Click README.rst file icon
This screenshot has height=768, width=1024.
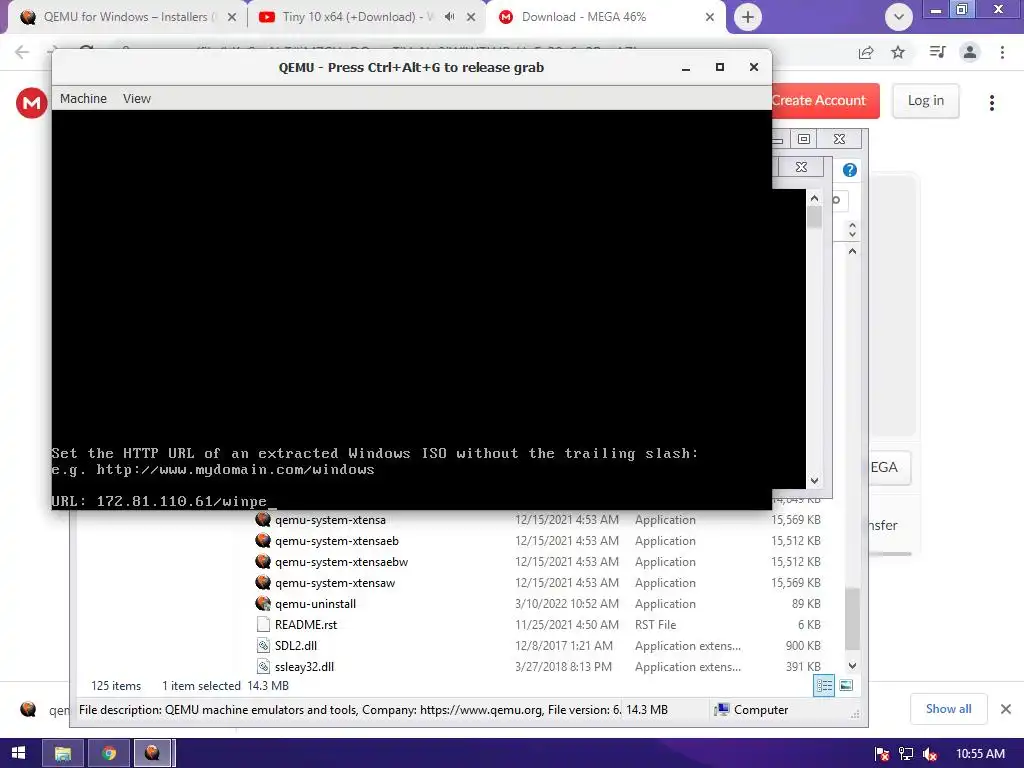263,624
